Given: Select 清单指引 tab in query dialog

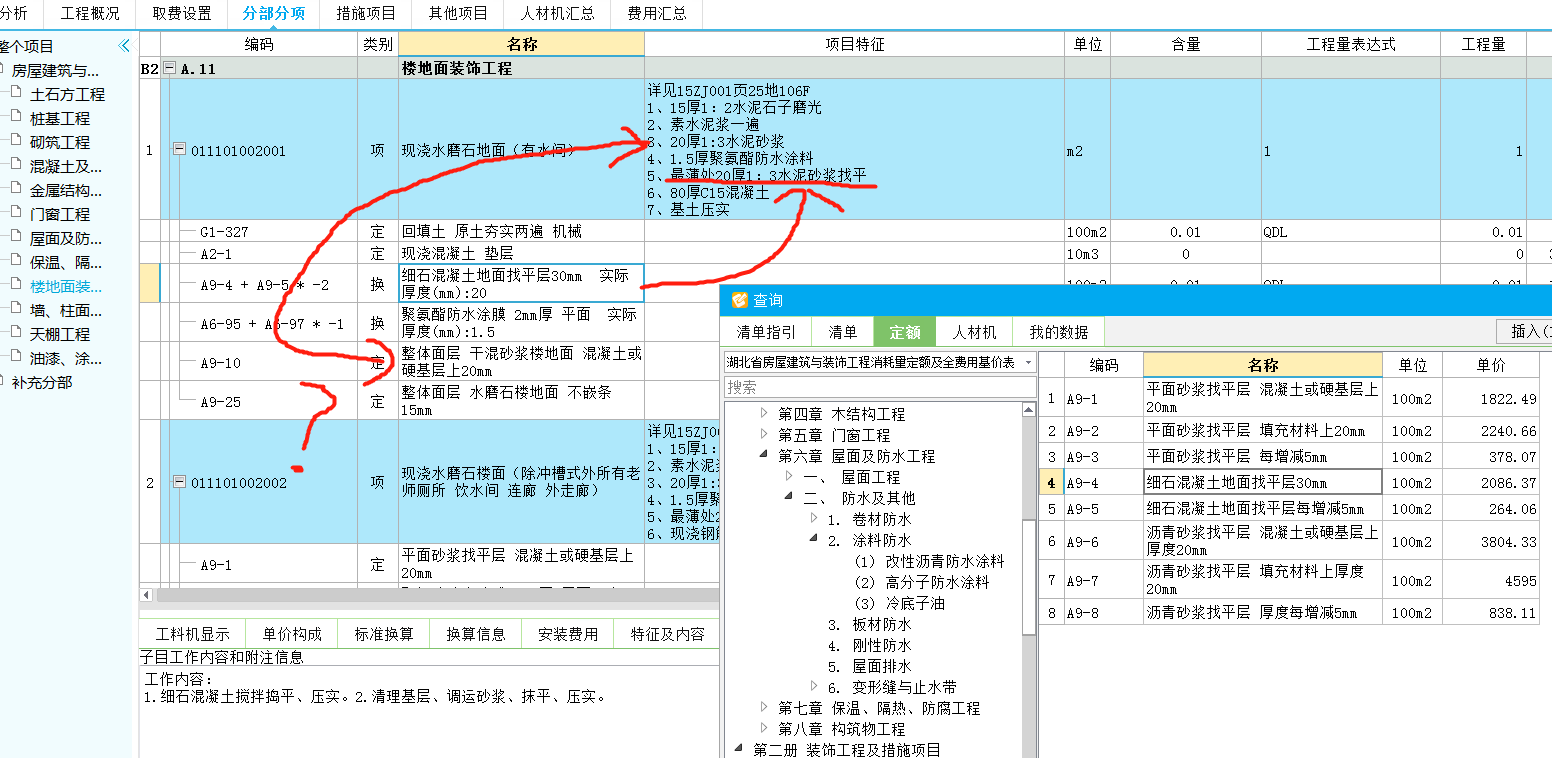Looking at the screenshot, I should (767, 332).
